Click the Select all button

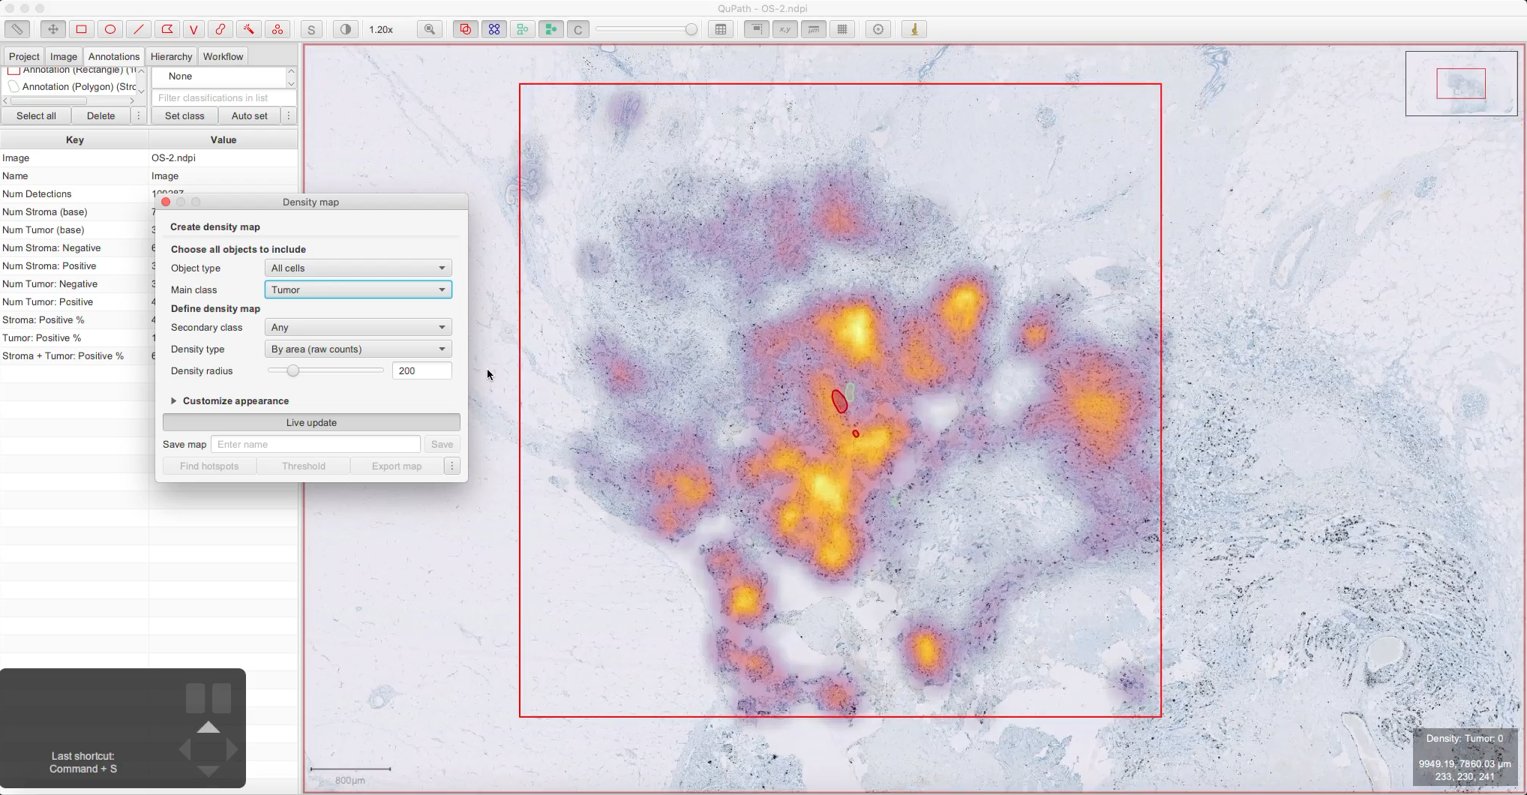[36, 116]
